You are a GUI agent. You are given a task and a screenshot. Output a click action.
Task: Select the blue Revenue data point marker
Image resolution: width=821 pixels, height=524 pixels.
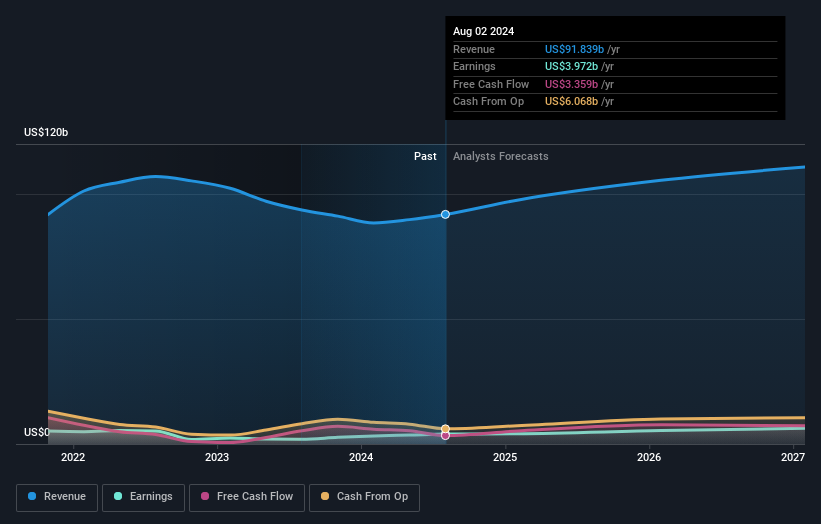click(x=445, y=214)
